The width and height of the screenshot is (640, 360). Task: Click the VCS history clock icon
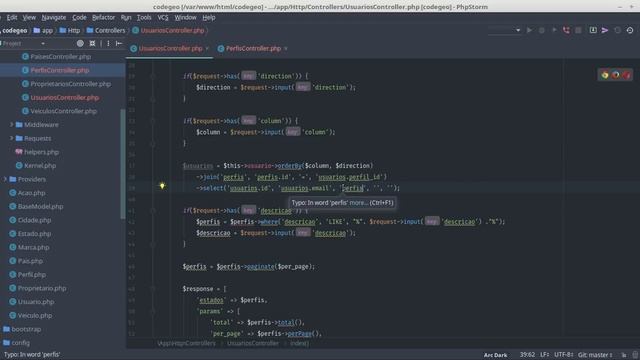[630, 30]
